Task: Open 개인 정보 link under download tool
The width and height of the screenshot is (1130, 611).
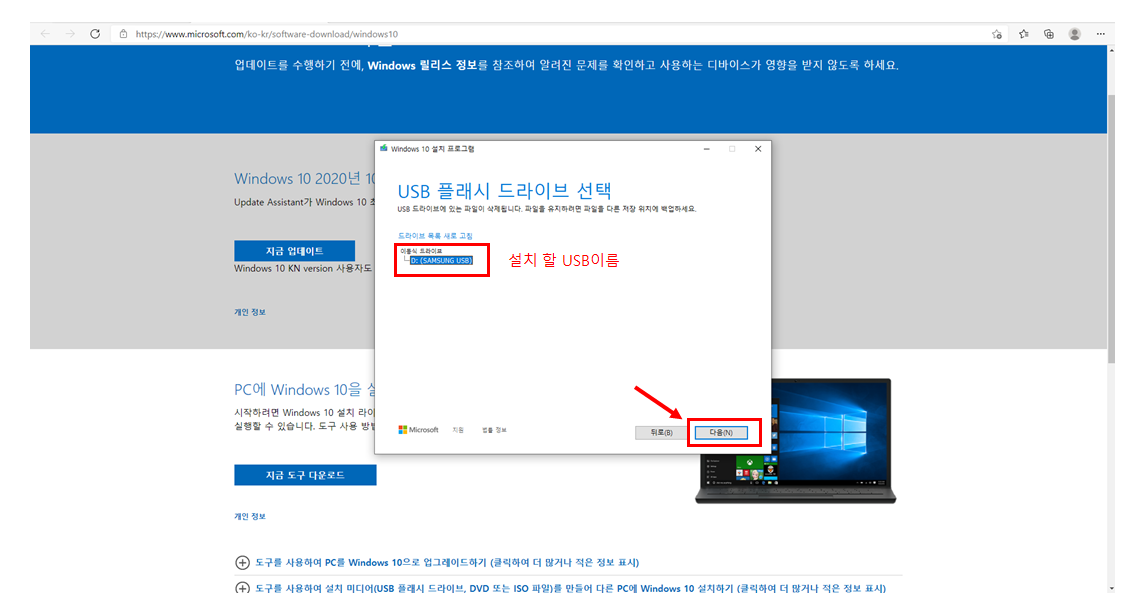Action: click(249, 516)
